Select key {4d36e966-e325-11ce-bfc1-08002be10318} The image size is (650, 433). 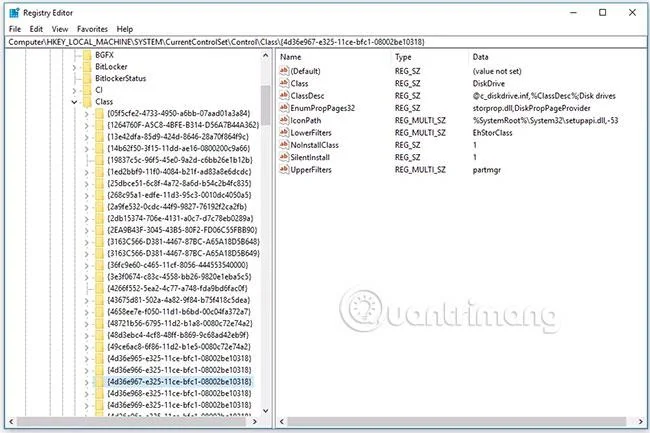click(x=179, y=370)
